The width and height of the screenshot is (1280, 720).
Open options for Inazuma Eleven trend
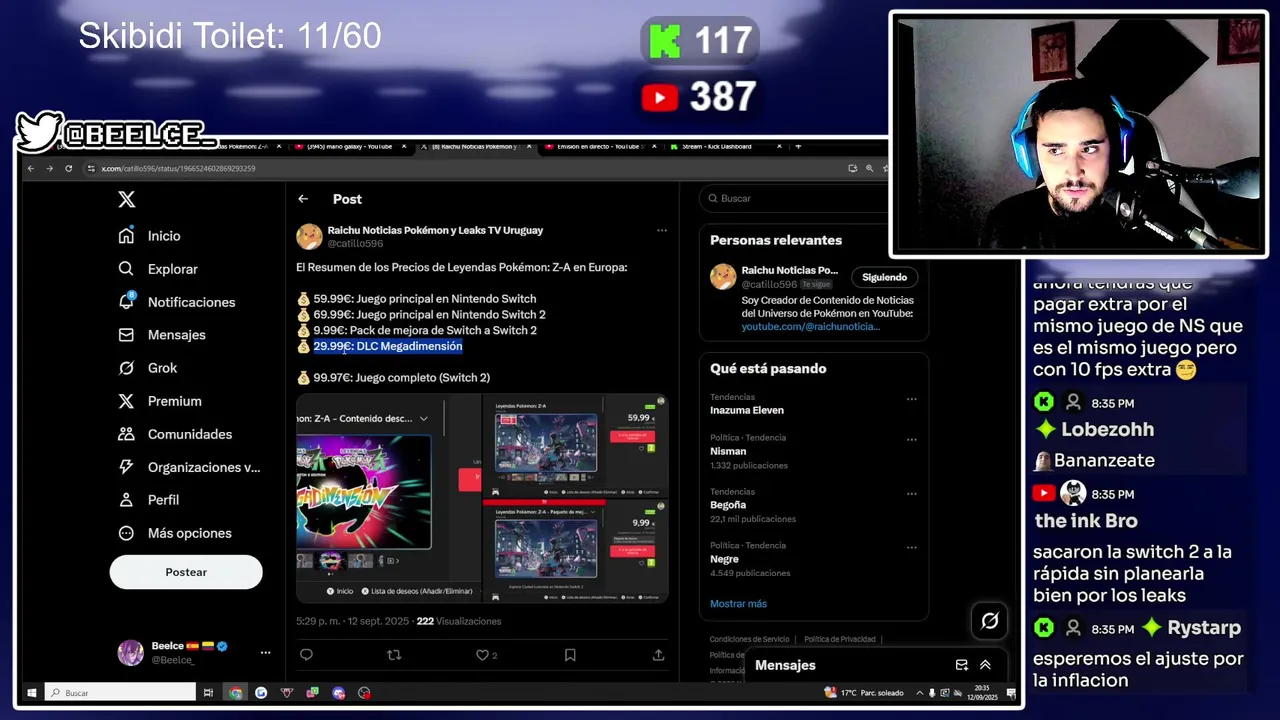[x=911, y=399]
